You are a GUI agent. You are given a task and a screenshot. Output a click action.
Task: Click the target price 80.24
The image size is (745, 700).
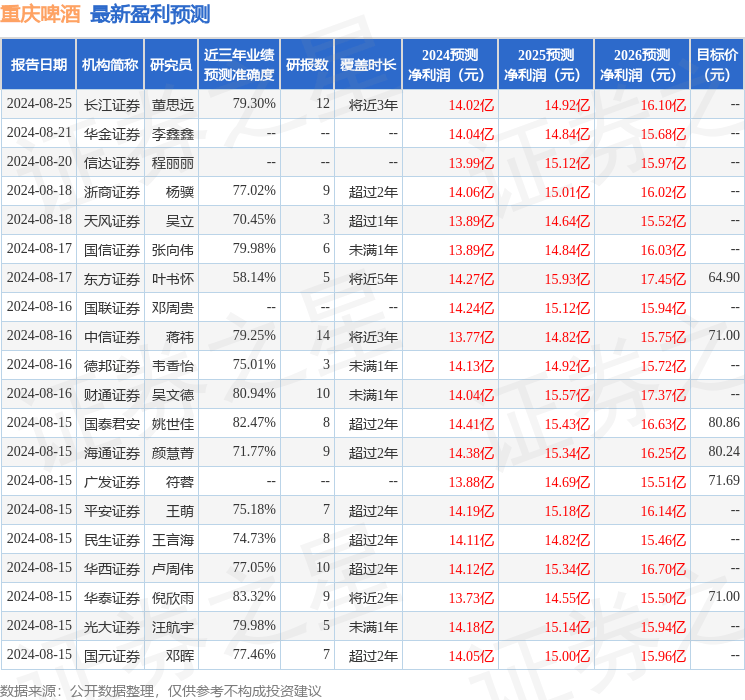[724, 451]
